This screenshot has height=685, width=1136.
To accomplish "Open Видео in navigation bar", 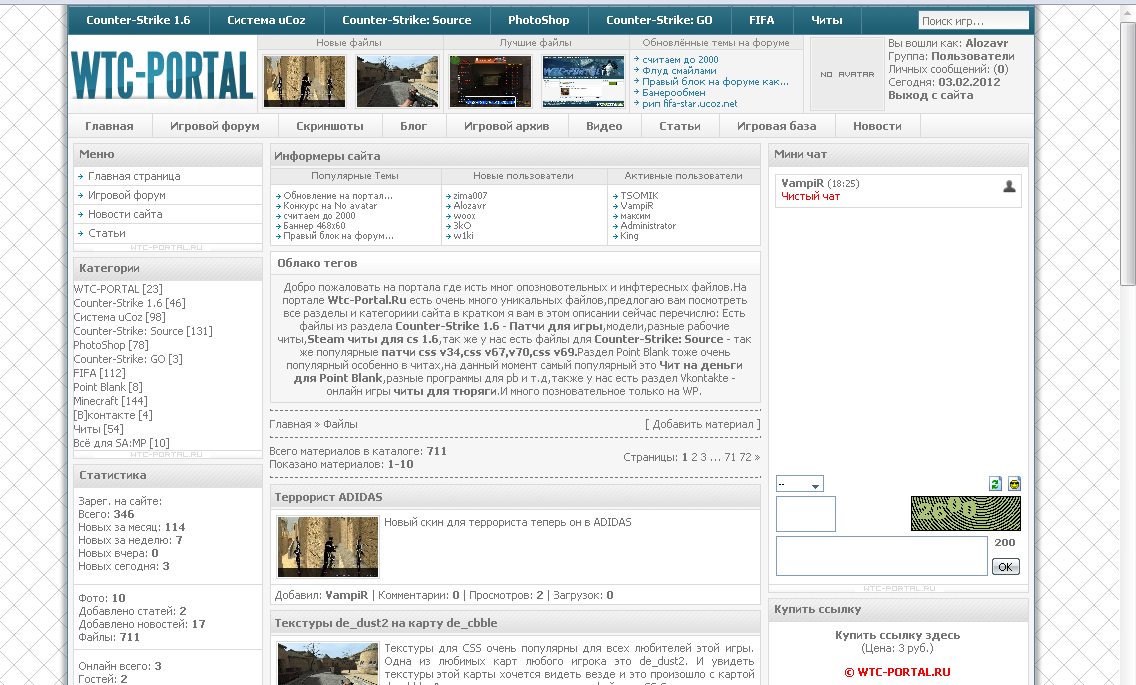I will point(604,126).
